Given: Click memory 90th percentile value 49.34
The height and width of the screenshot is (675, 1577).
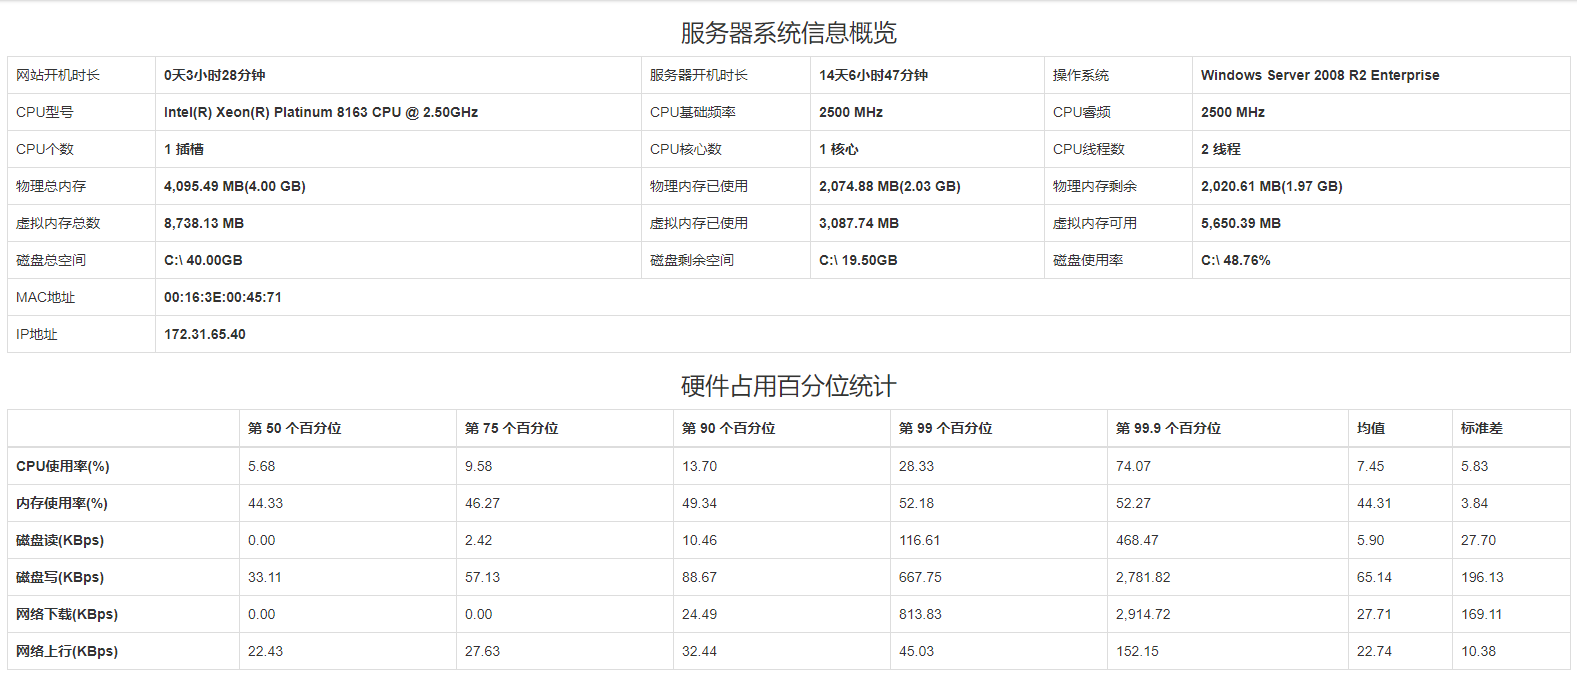Looking at the screenshot, I should tap(700, 503).
